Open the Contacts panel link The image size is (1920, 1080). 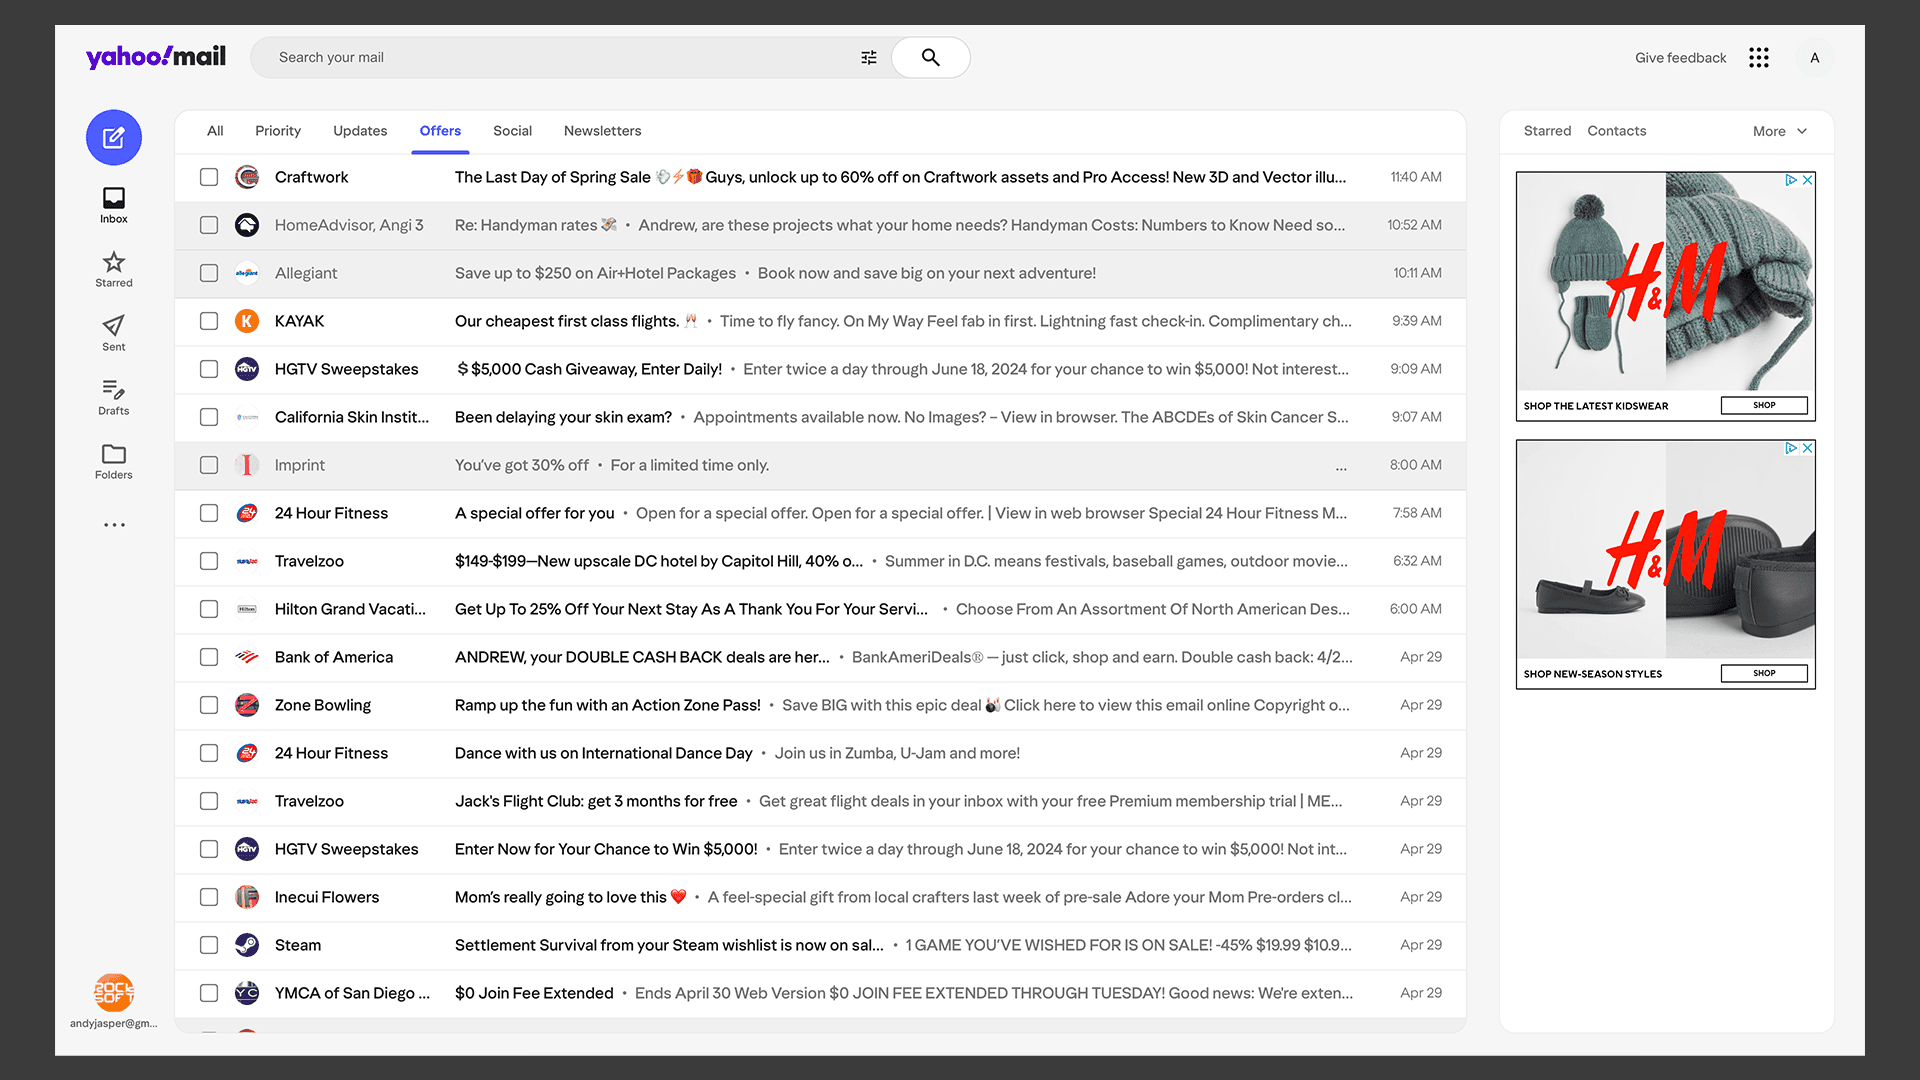click(x=1616, y=131)
